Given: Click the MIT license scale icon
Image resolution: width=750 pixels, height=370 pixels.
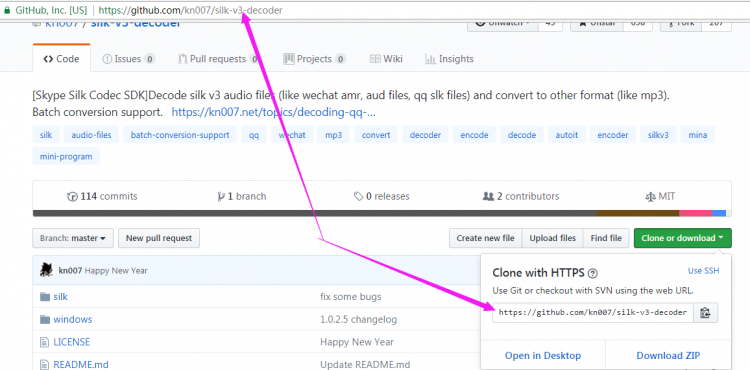Looking at the screenshot, I should click(650, 196).
